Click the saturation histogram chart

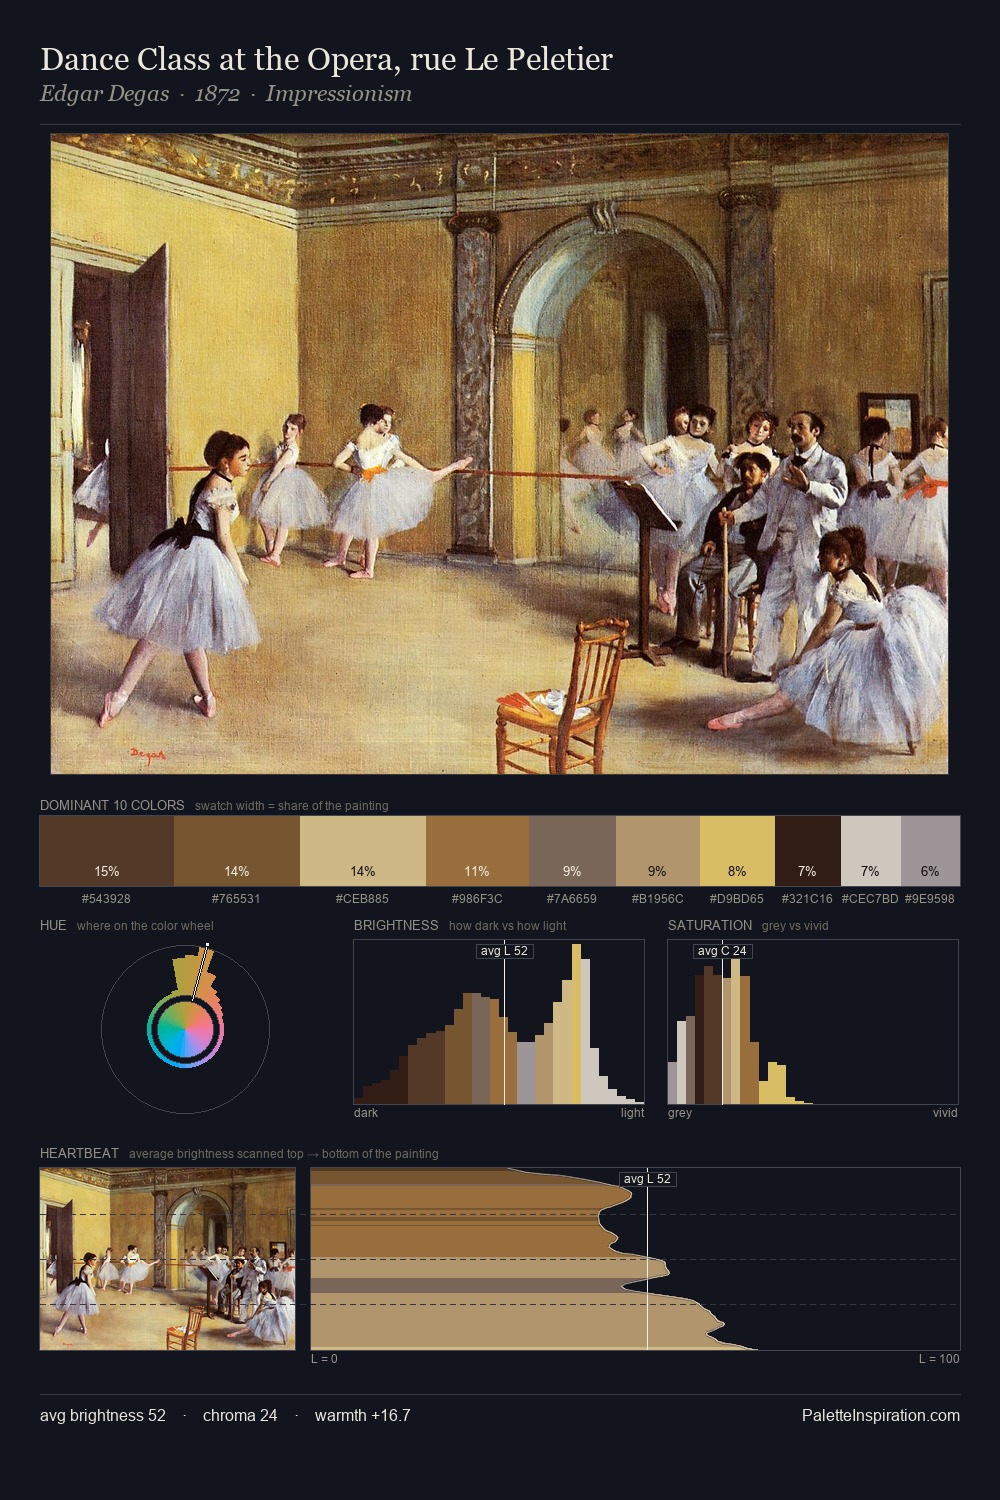[x=813, y=1022]
